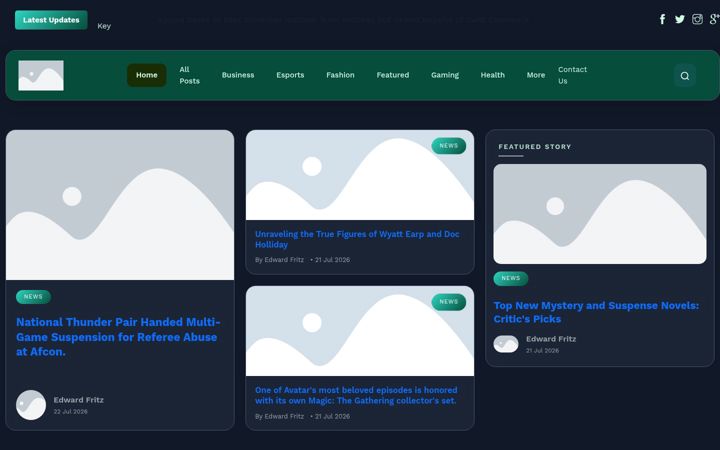The width and height of the screenshot is (720, 450).
Task: Open the National Thunder Pair suspension article
Action: [x=118, y=337]
